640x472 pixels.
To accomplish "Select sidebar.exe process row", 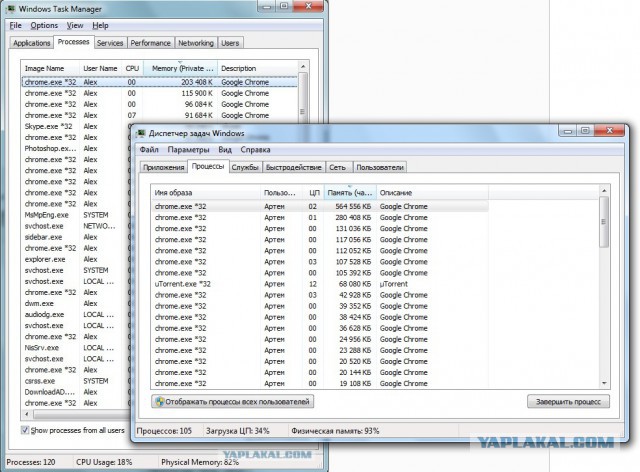I will point(76,237).
